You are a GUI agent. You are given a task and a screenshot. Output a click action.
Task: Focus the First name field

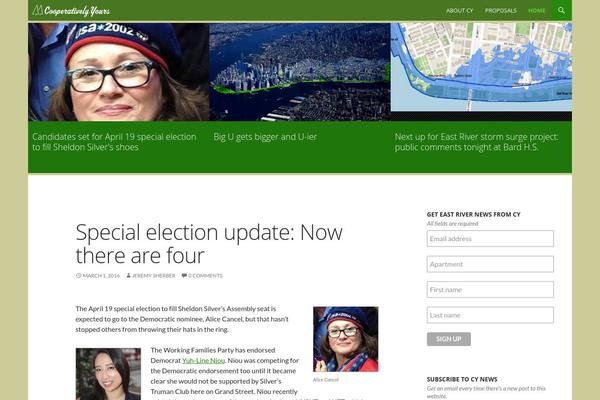490,290
